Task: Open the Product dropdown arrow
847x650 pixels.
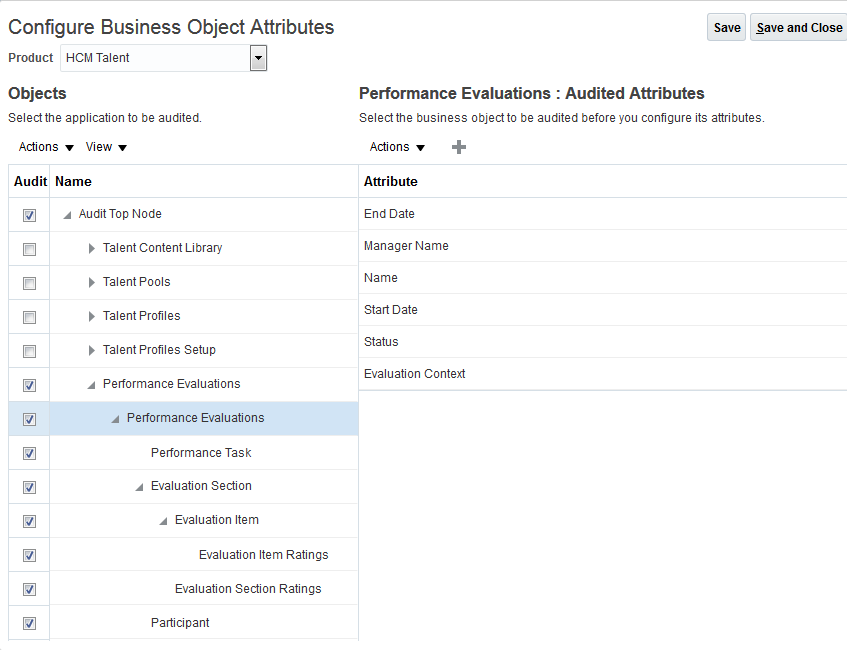Action: coord(258,58)
